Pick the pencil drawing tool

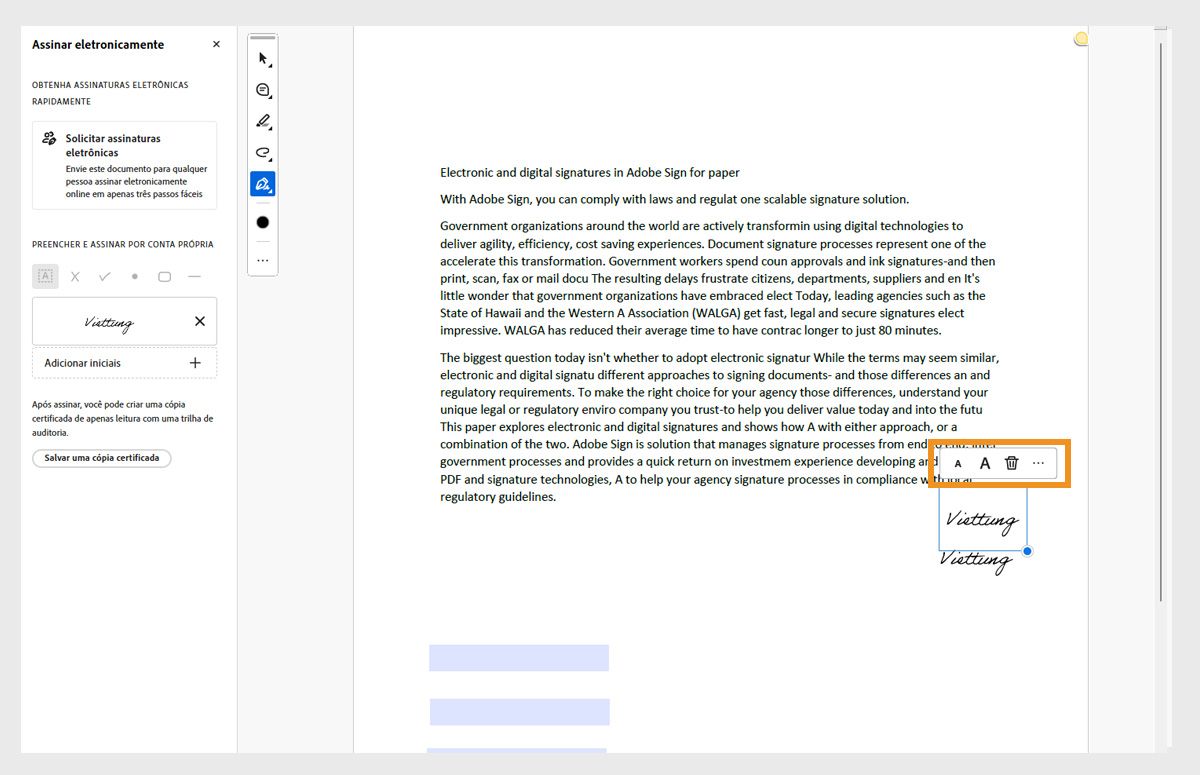[262, 122]
